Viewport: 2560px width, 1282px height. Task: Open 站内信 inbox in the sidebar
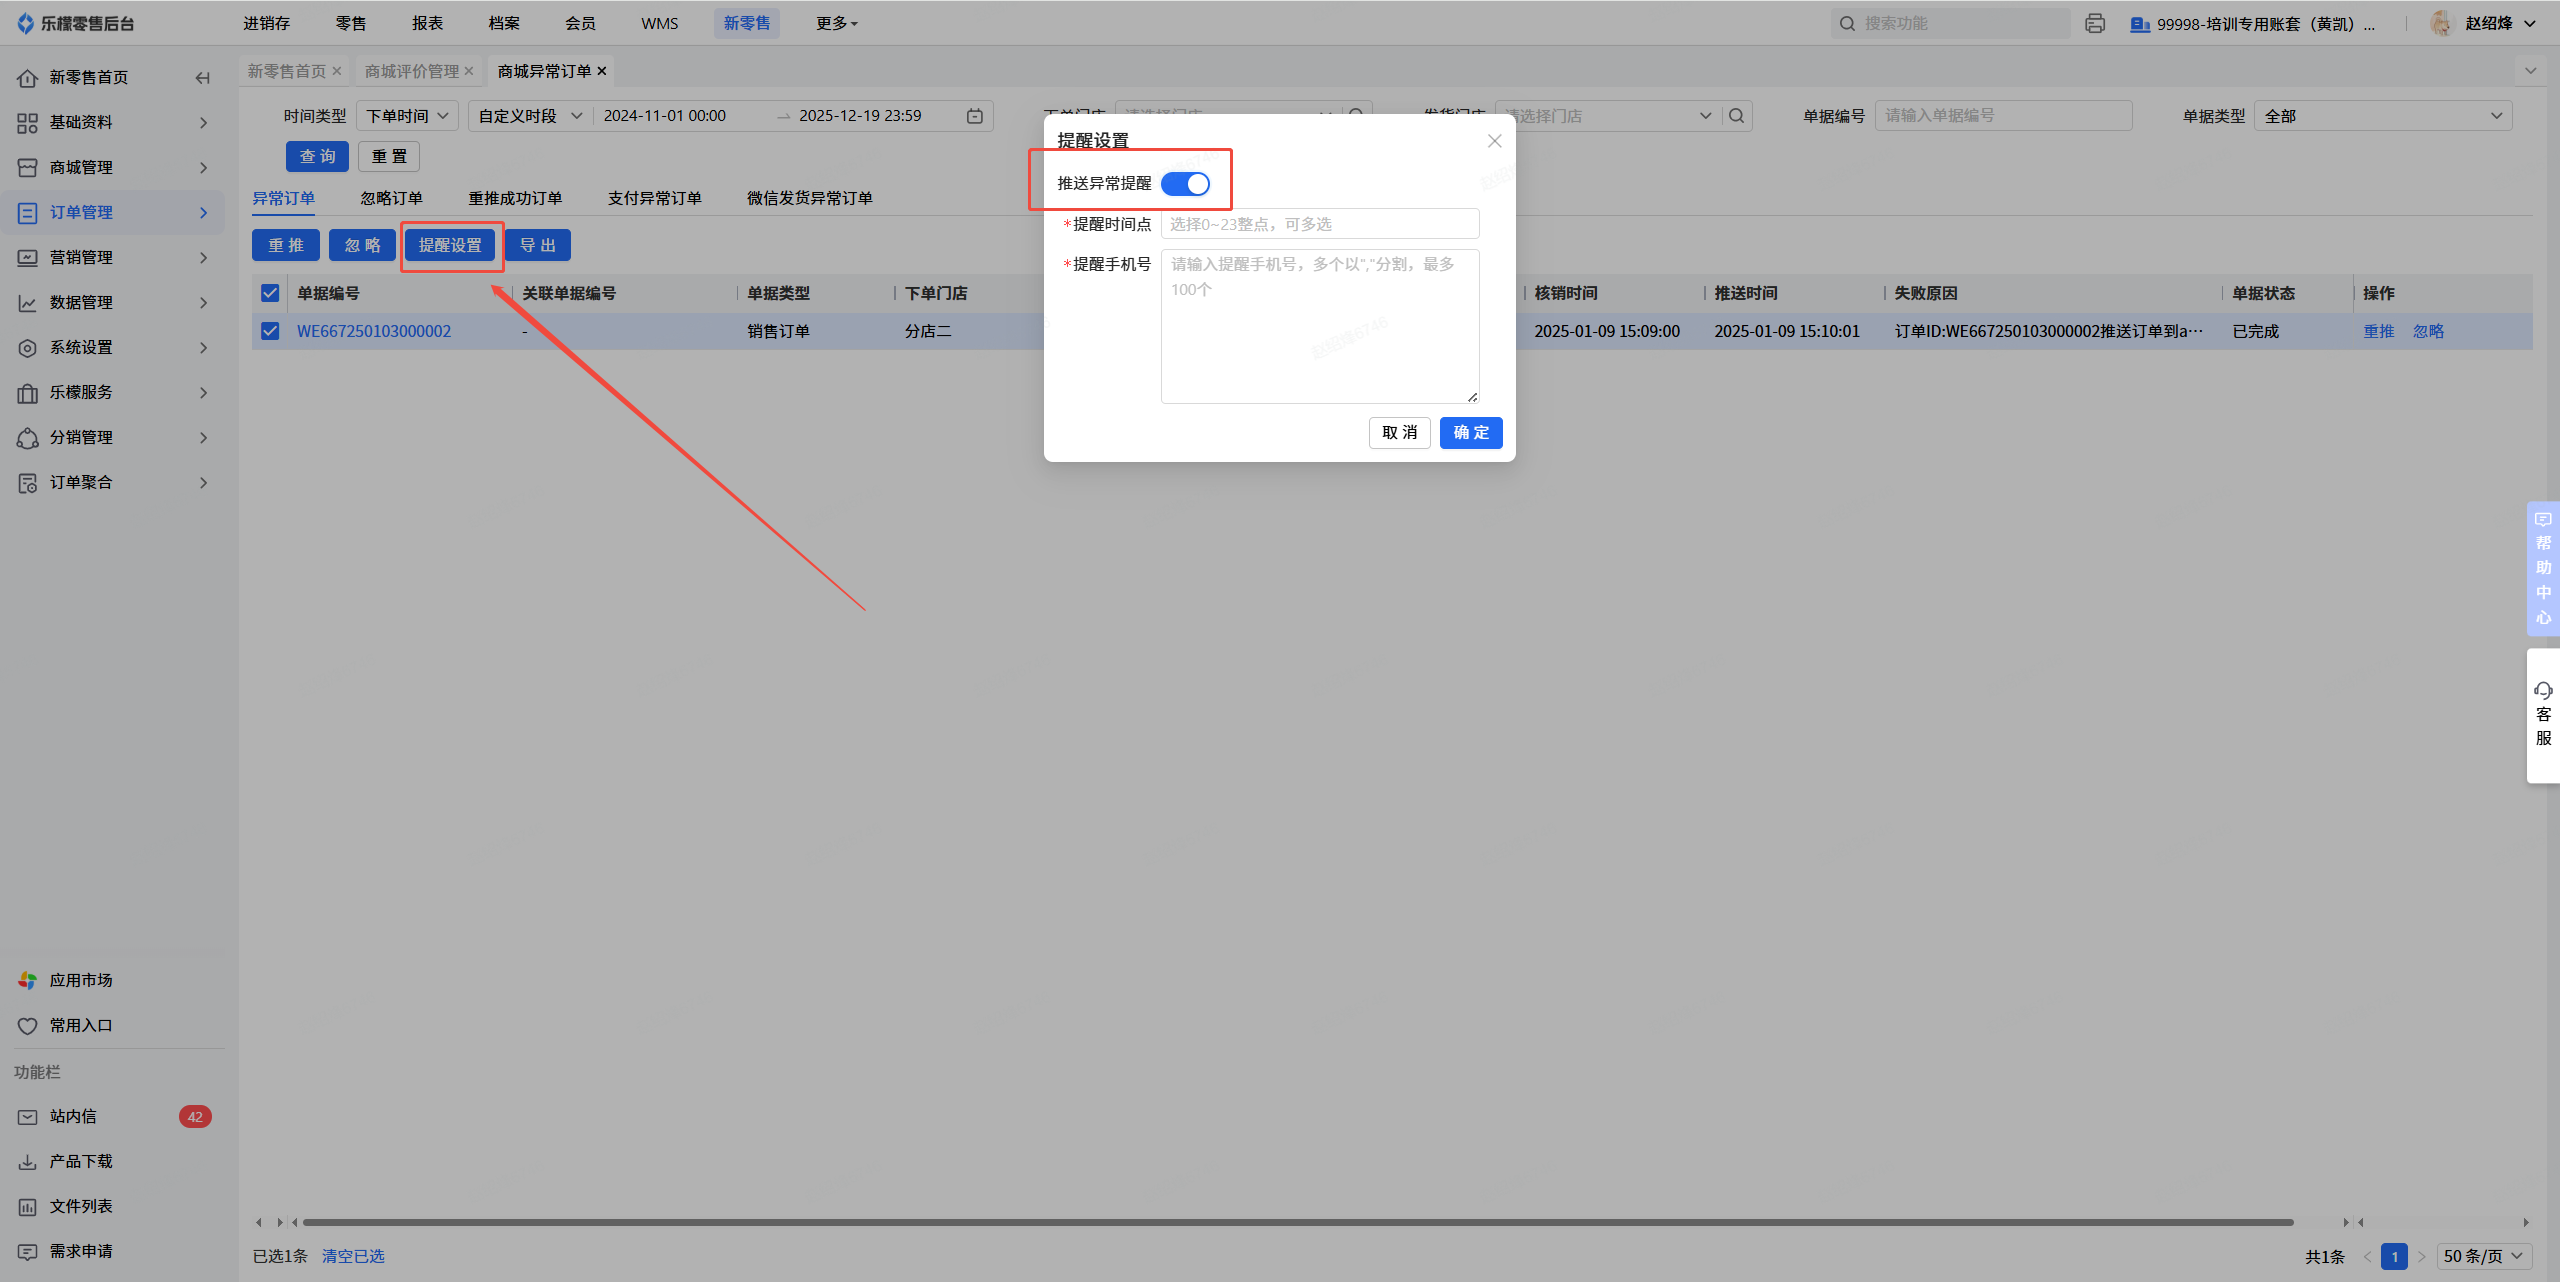click(73, 1116)
